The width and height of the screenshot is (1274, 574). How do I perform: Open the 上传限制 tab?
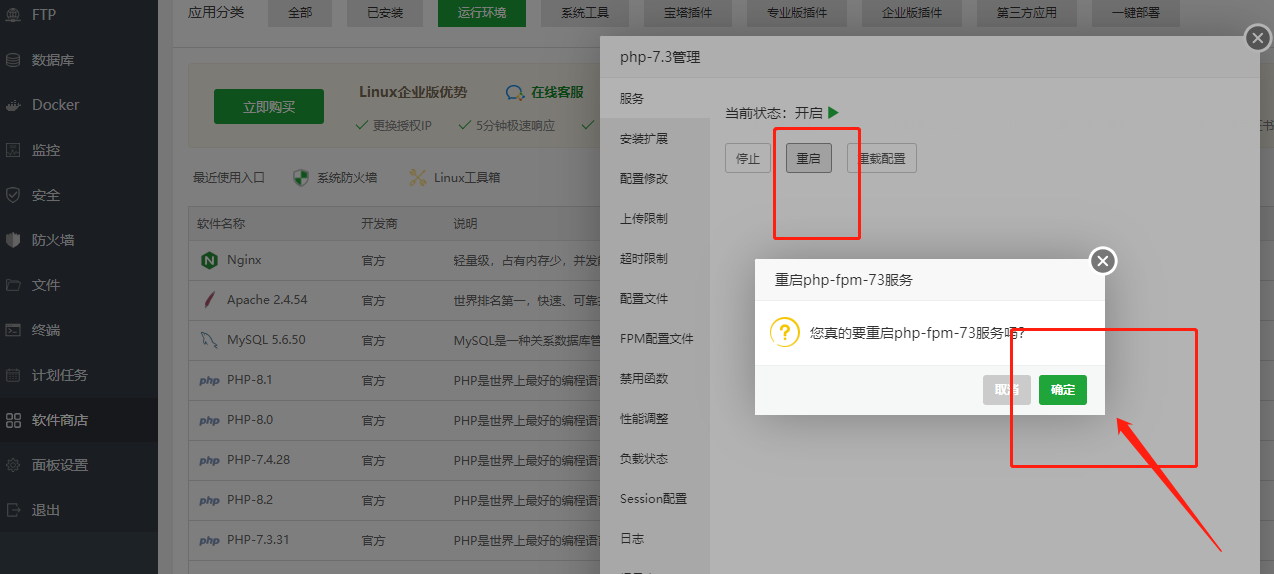(x=655, y=219)
